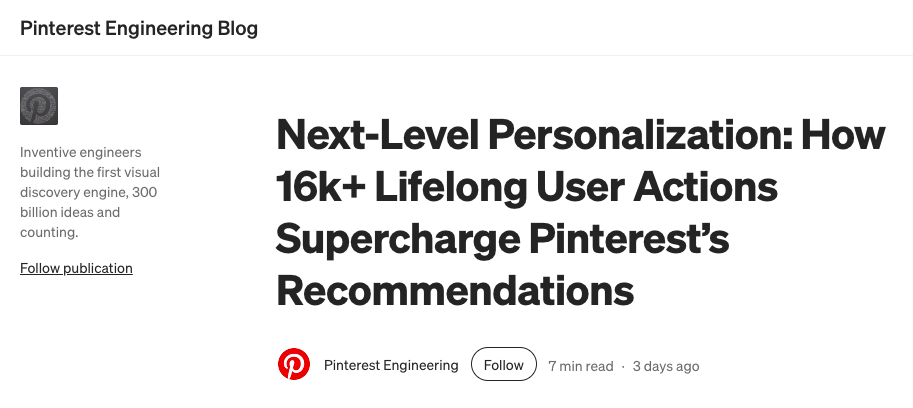Open the Pinterest Engineering author profile
The height and width of the screenshot is (408, 913).
391,366
